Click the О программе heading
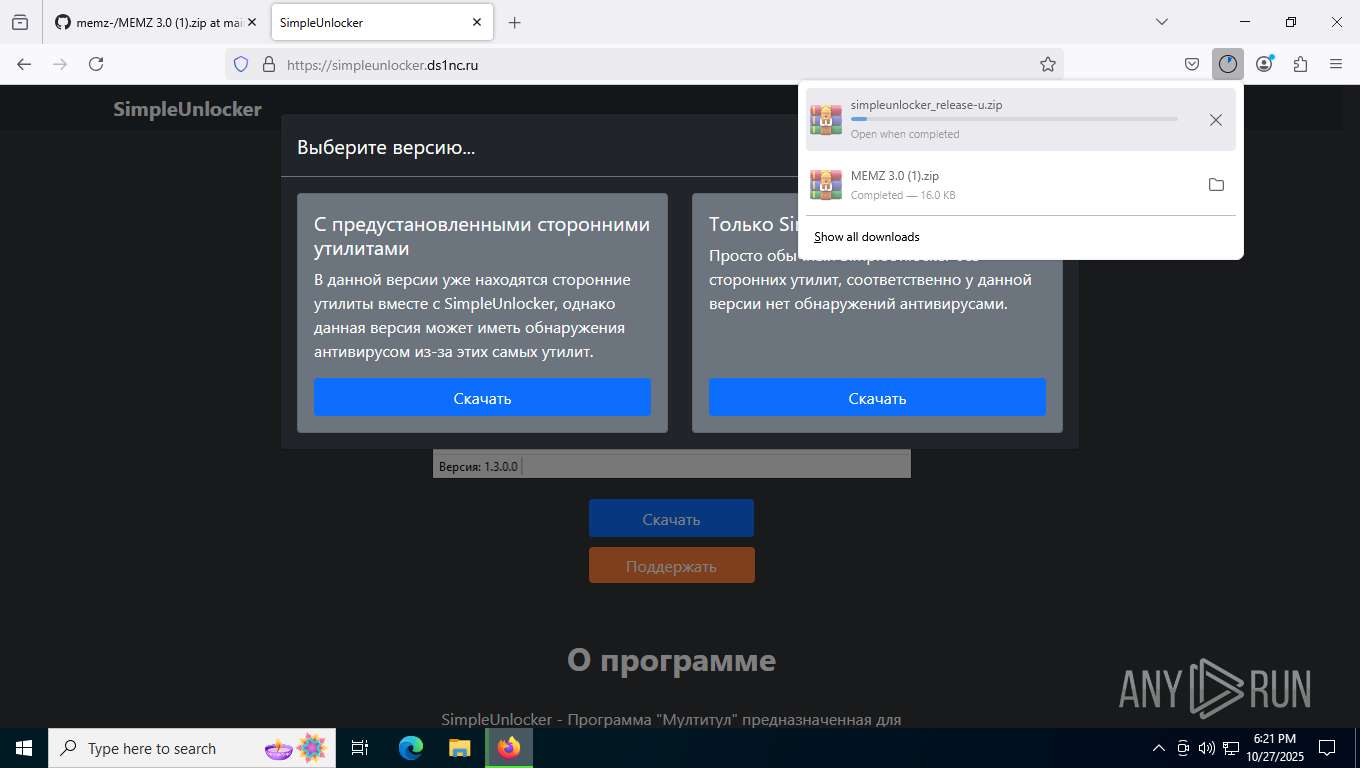The width and height of the screenshot is (1360, 768). [x=671, y=660]
